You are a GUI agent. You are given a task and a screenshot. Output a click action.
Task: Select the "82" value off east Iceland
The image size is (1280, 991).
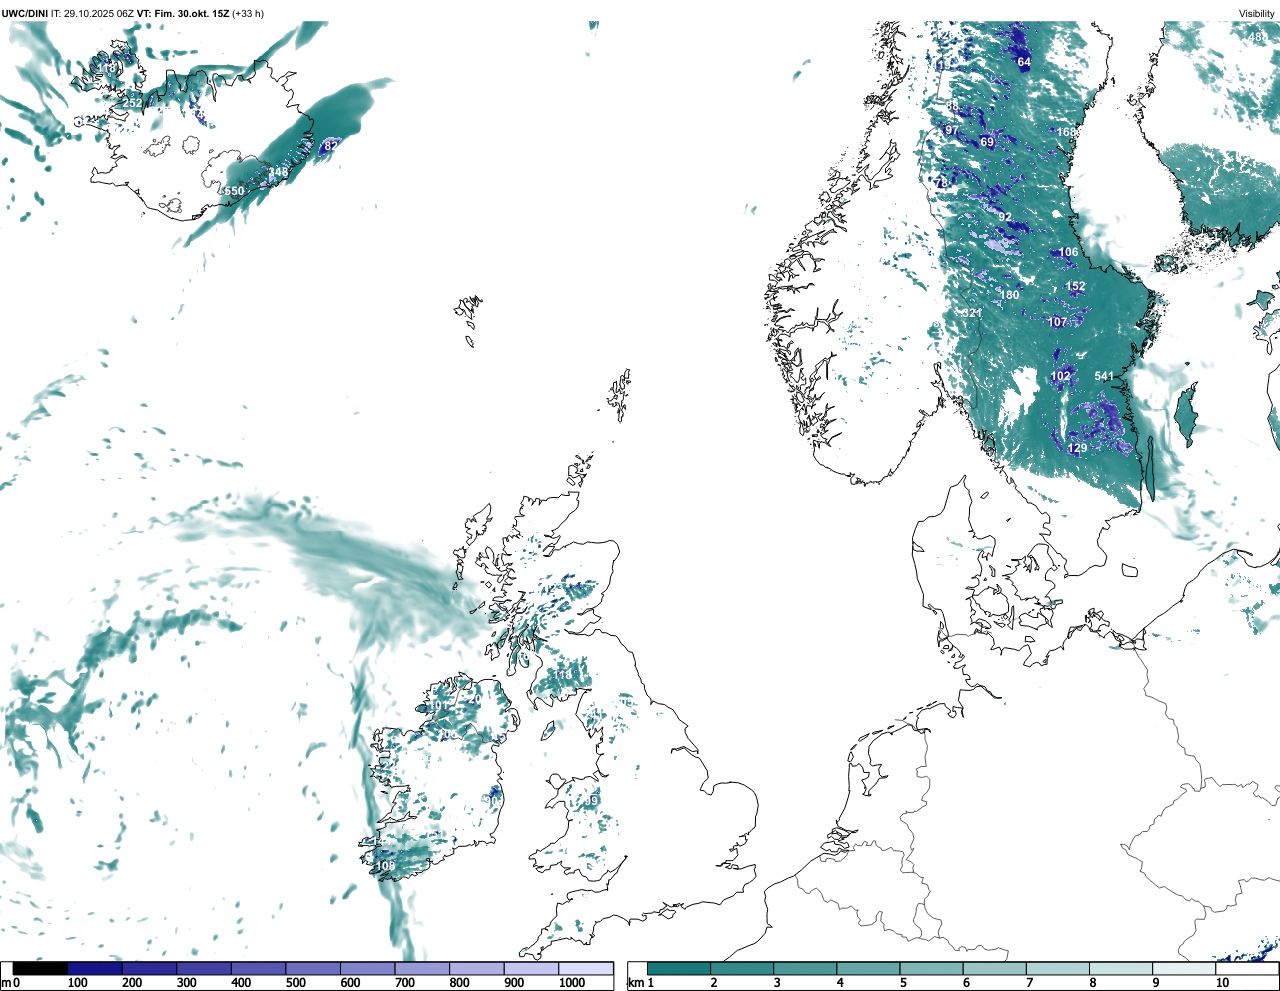[x=331, y=146]
